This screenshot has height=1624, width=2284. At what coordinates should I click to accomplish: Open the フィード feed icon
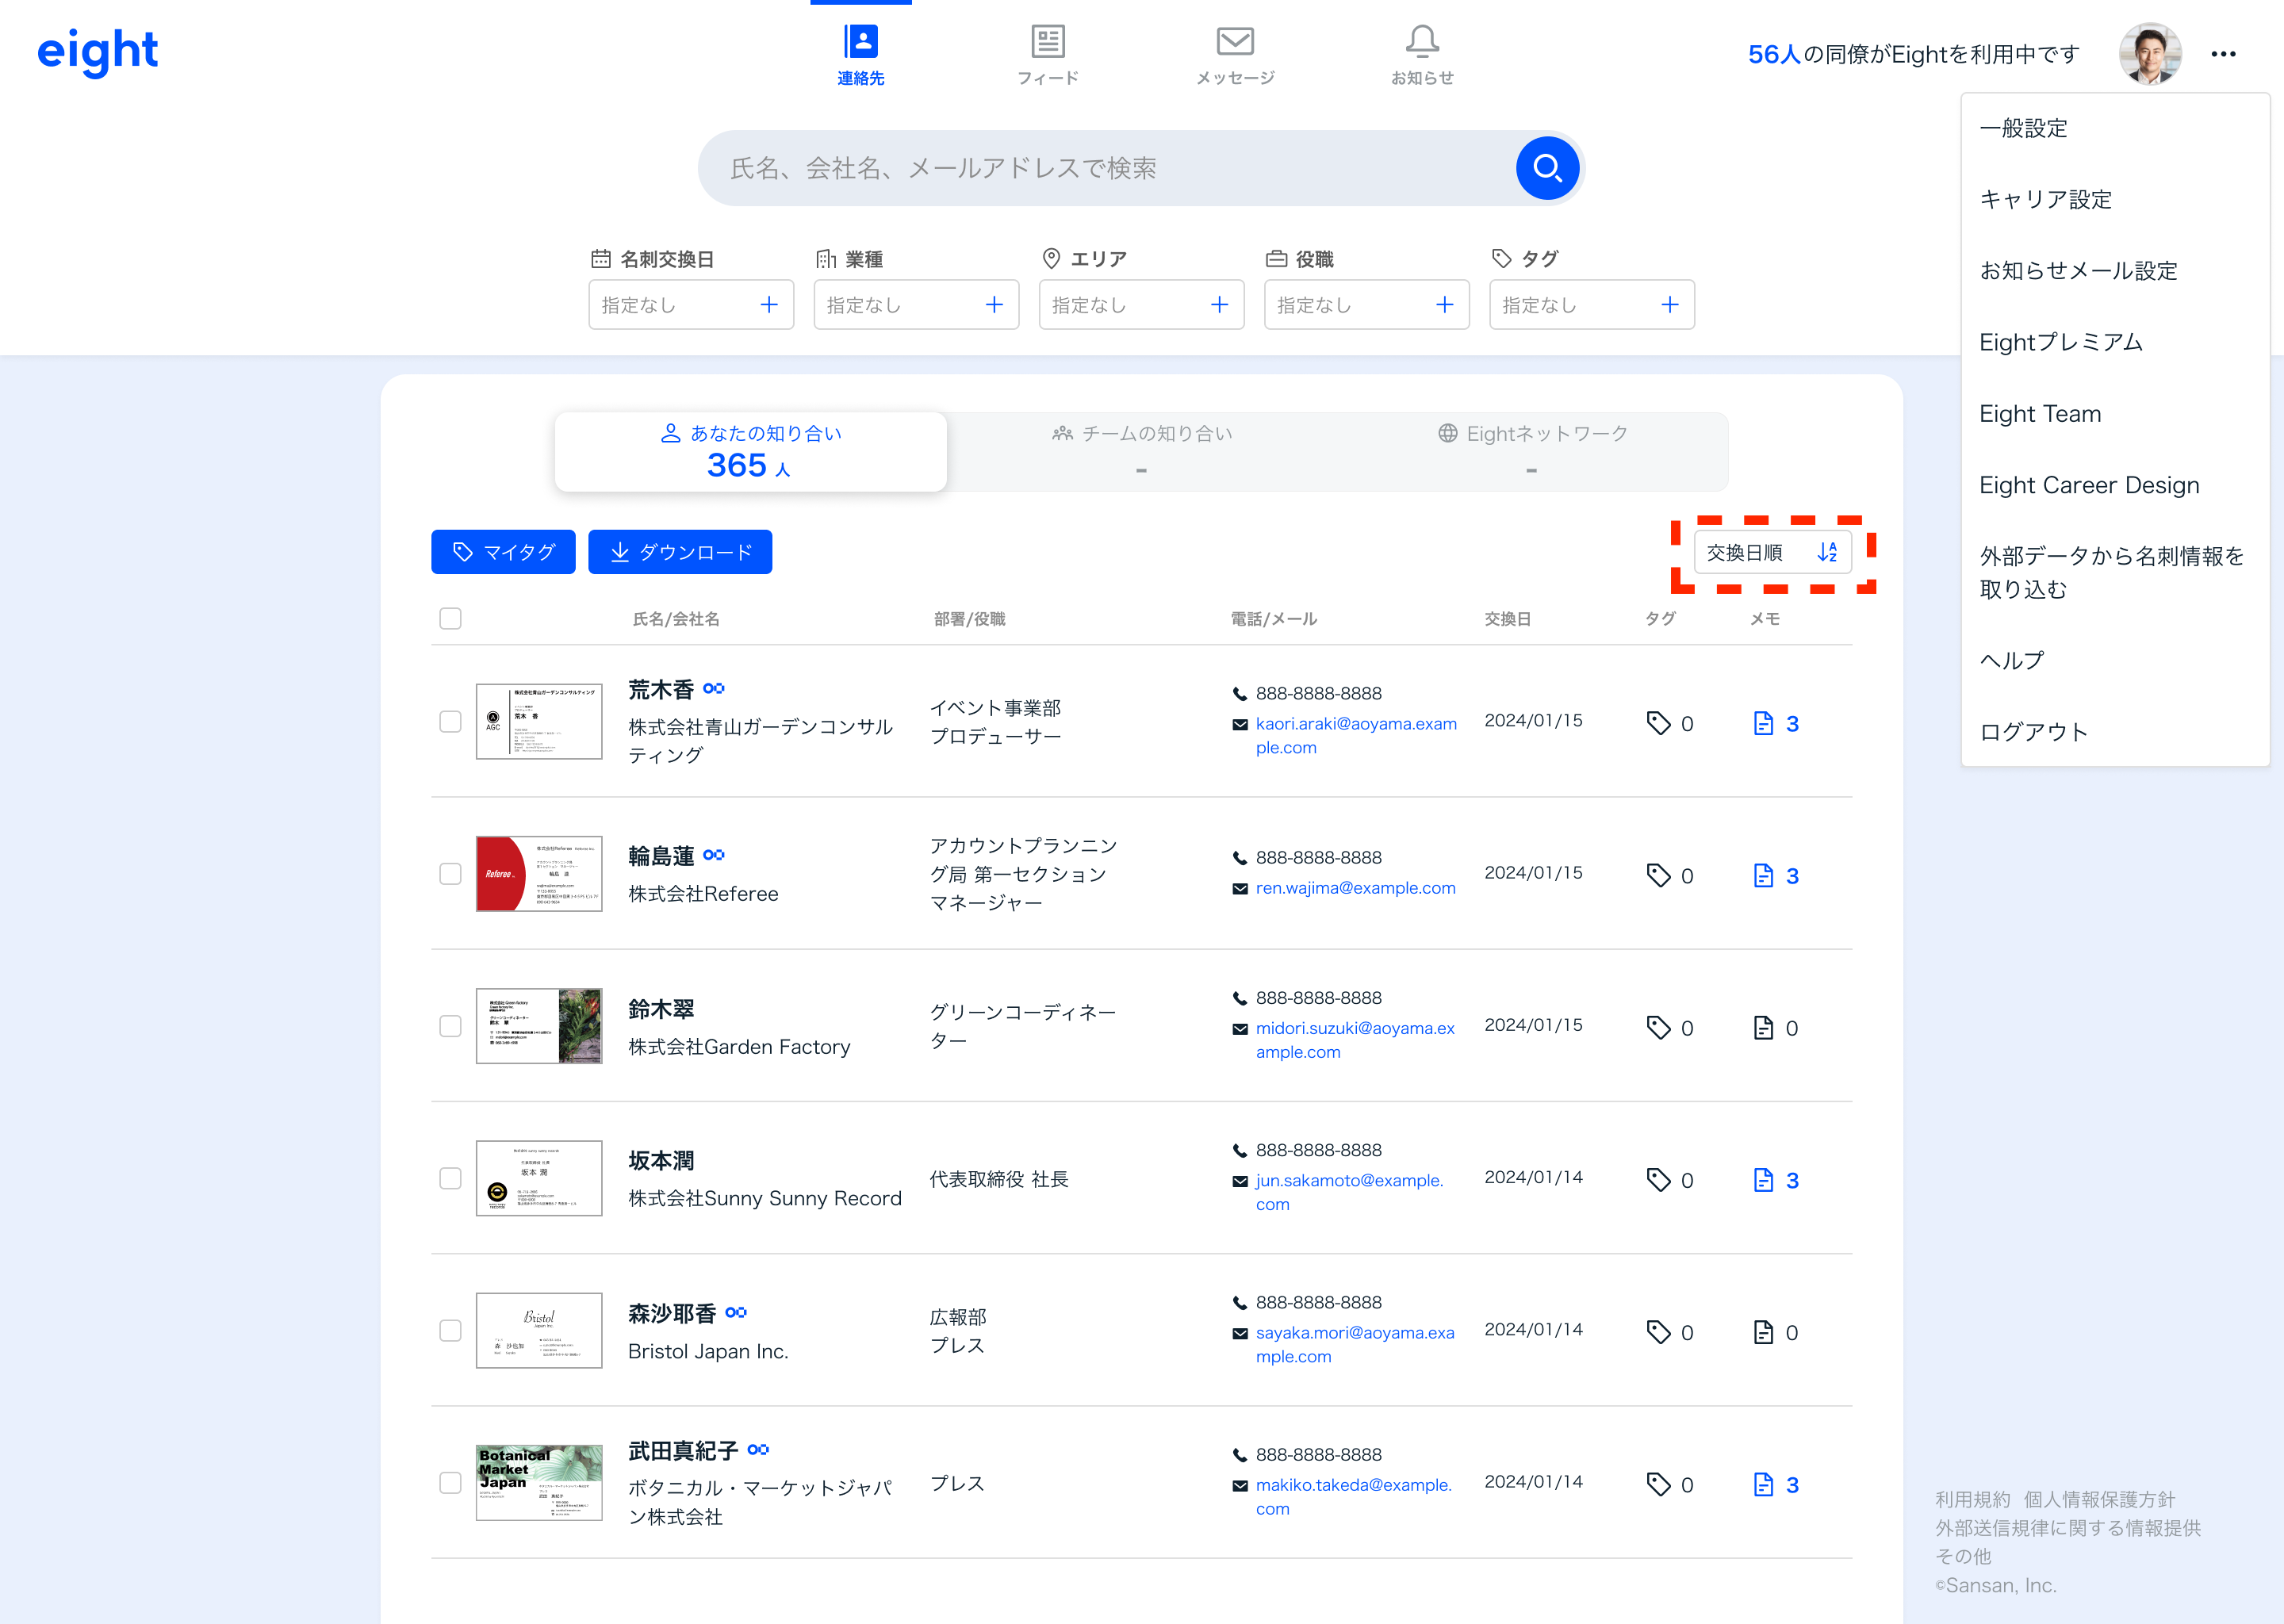pyautogui.click(x=1047, y=42)
